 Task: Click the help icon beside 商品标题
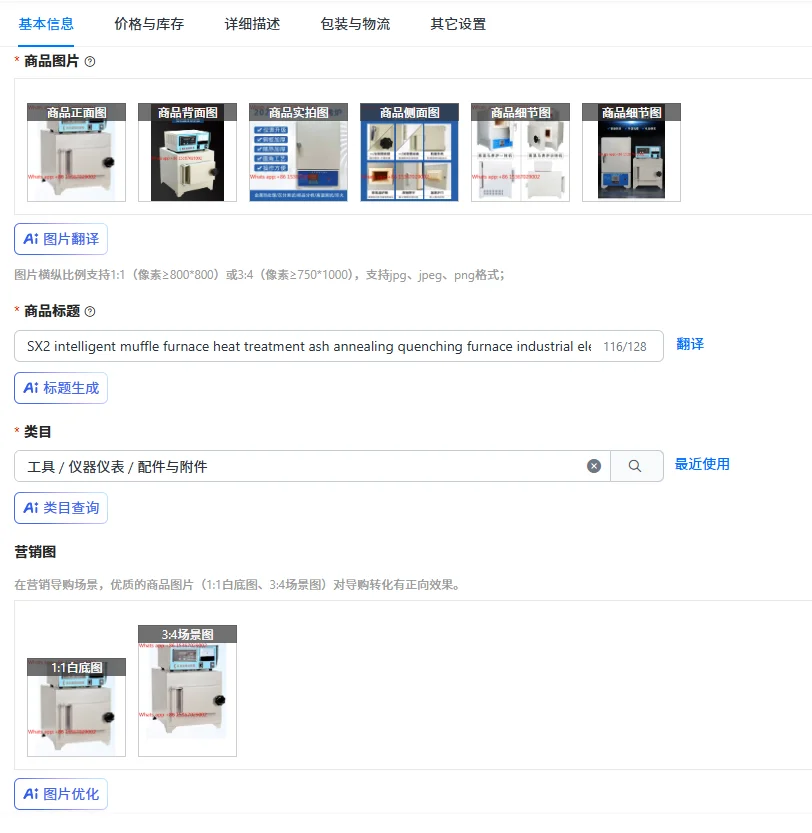90,311
